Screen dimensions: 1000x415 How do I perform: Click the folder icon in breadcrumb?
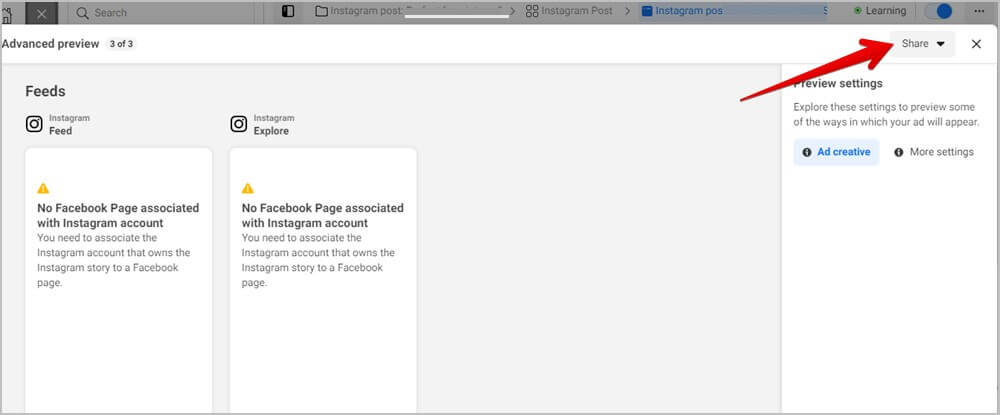[x=321, y=11]
